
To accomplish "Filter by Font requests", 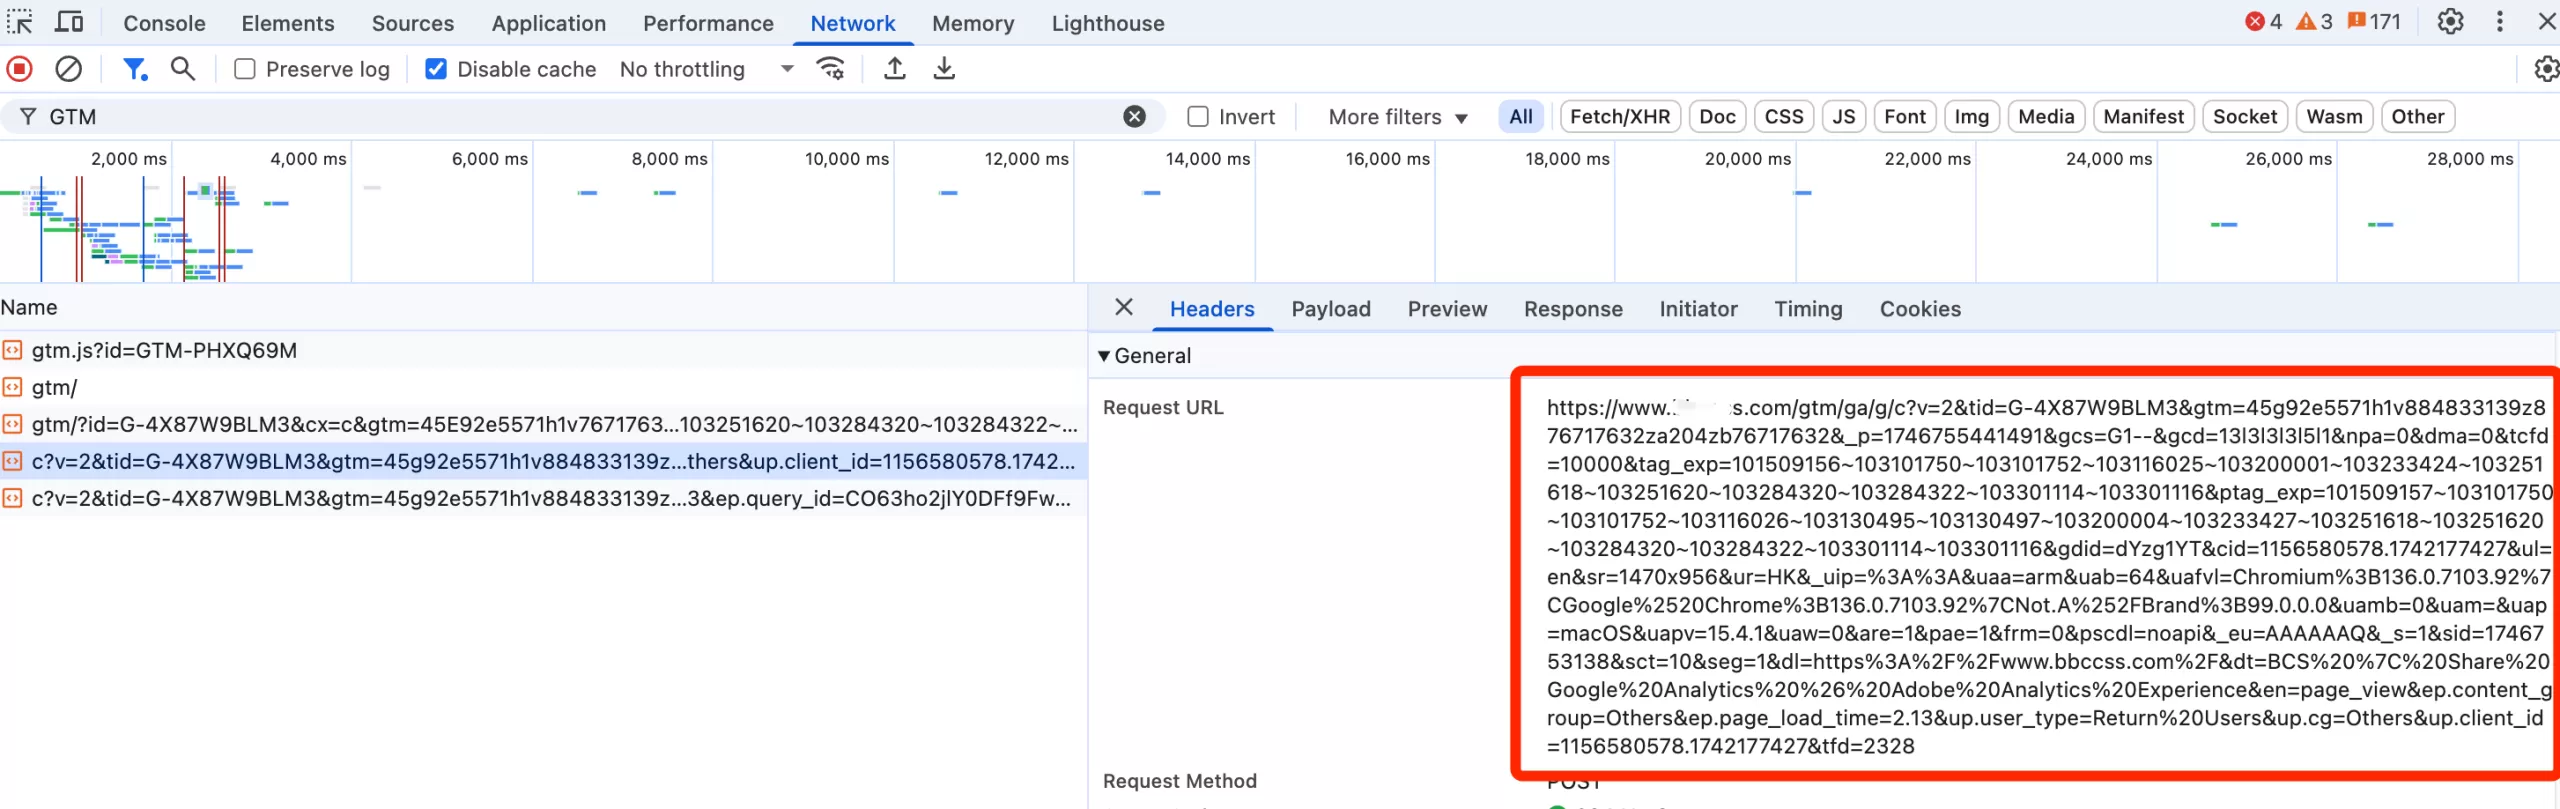I will (x=1904, y=116).
